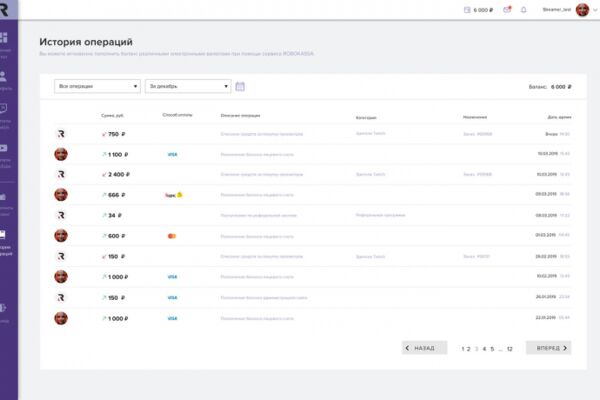Viewport: 600px width, 400px height.
Task: Open the profile person icon in sidebar
Action: click(x=3, y=76)
